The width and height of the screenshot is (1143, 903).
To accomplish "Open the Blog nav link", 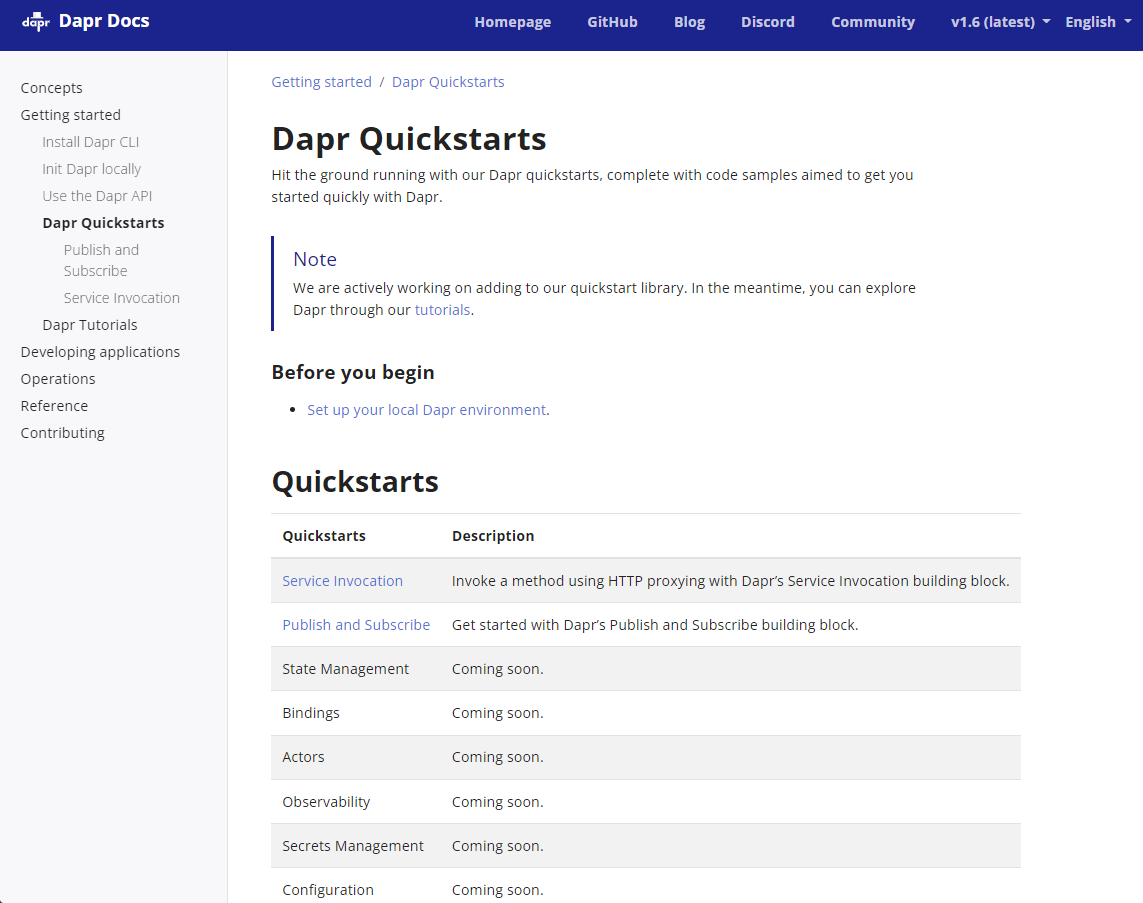I will 690,22.
